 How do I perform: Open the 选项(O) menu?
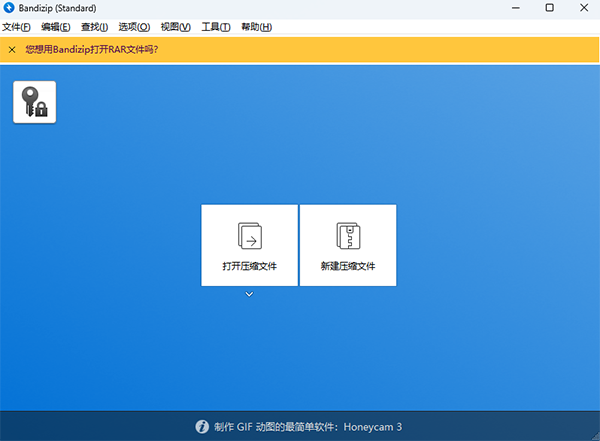(x=134, y=27)
